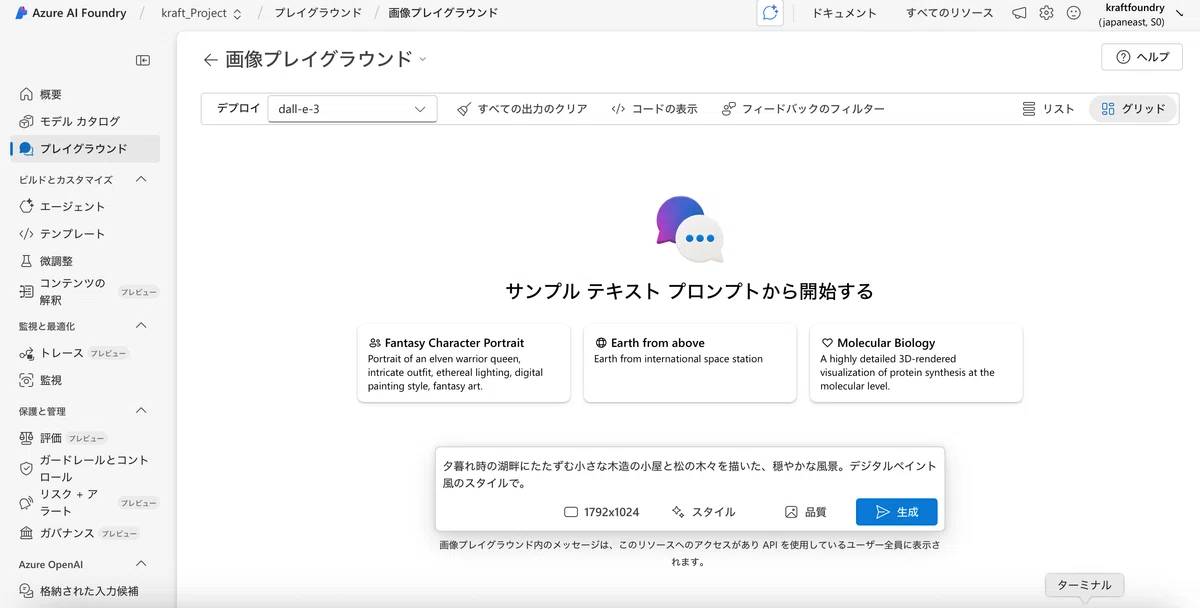This screenshot has height=608, width=1200.
Task: Click コードの表示 label
Action: [x=665, y=109]
